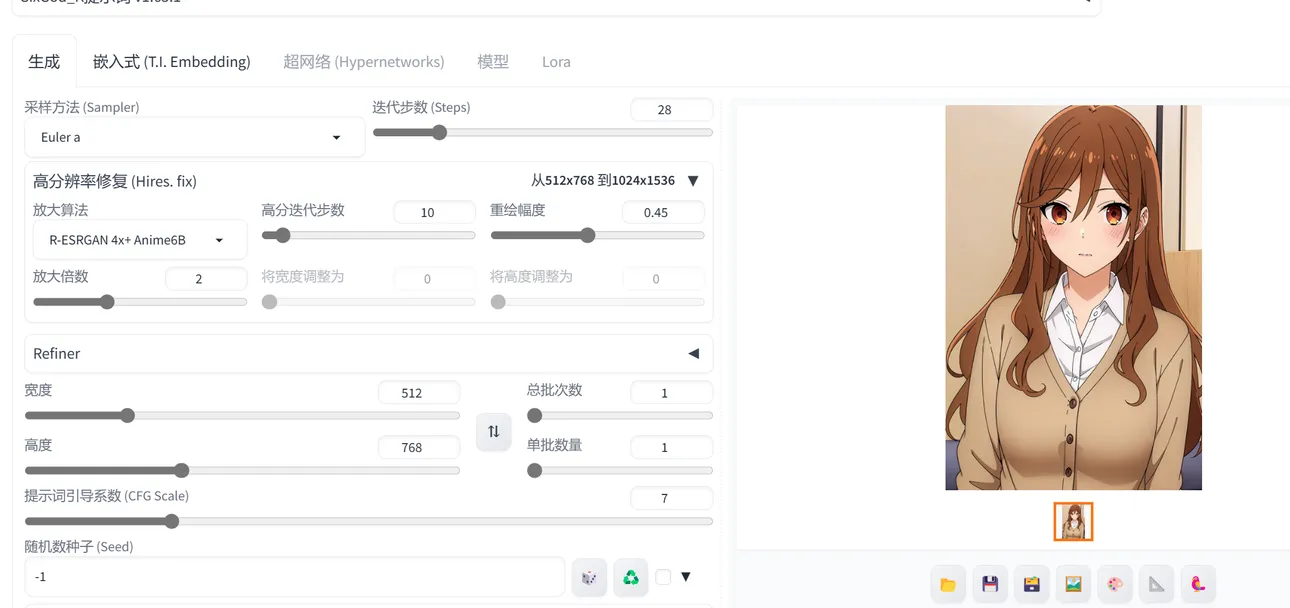Open the Lora tab
This screenshot has width=1290, height=608.
(x=556, y=61)
